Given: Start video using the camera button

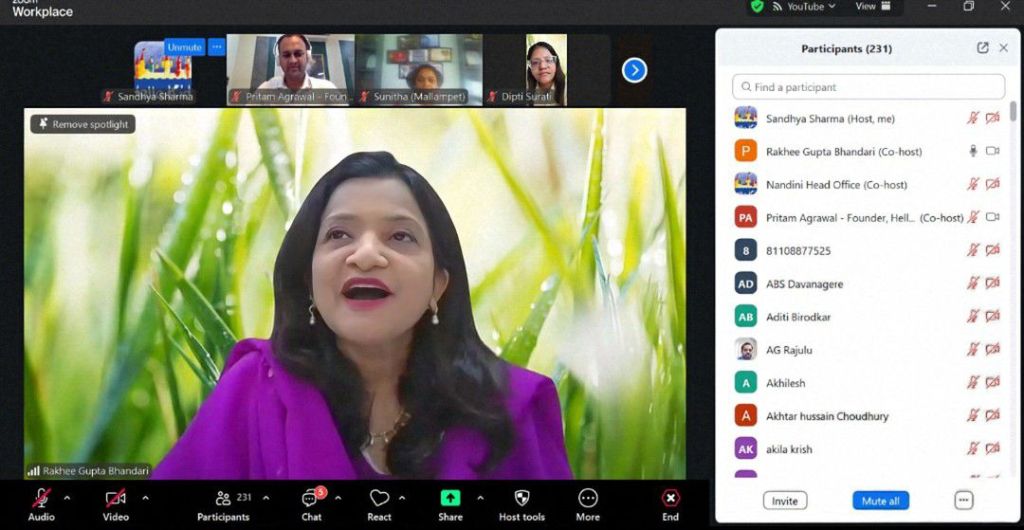Looking at the screenshot, I should [116, 498].
